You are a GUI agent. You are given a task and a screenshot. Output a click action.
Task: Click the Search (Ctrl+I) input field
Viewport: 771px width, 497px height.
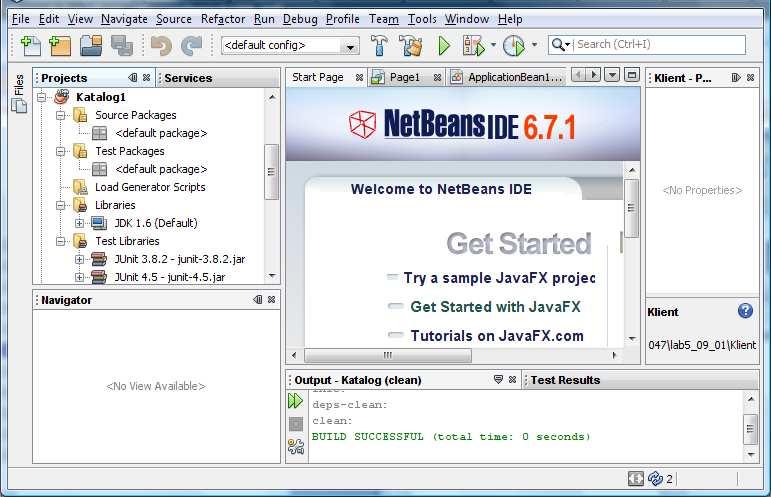[660, 45]
